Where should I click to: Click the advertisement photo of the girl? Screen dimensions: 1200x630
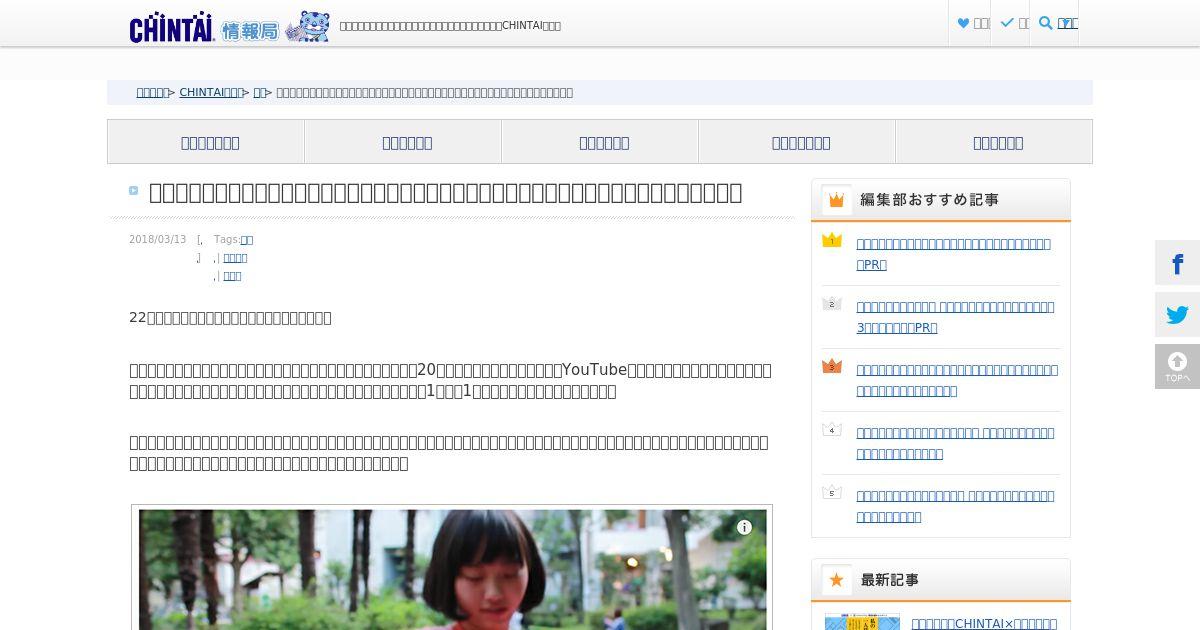(x=452, y=570)
